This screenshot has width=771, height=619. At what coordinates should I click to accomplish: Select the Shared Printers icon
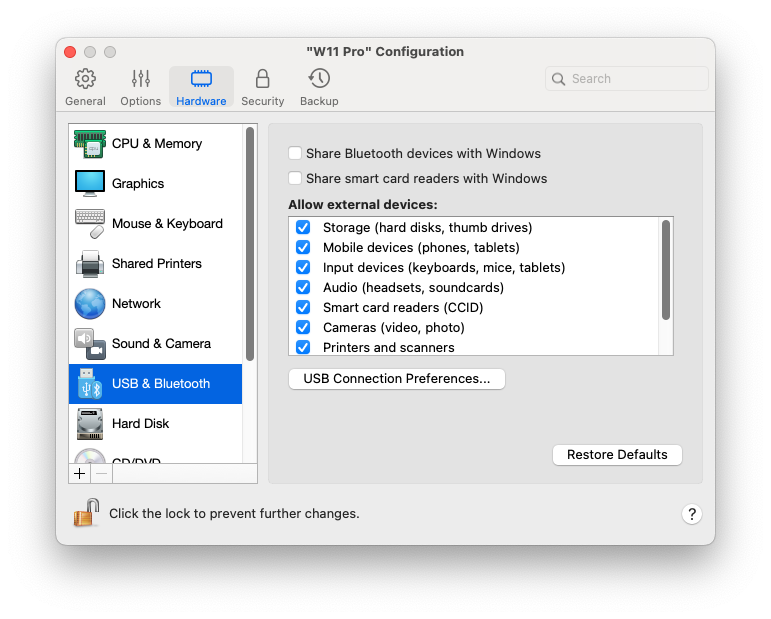point(90,264)
